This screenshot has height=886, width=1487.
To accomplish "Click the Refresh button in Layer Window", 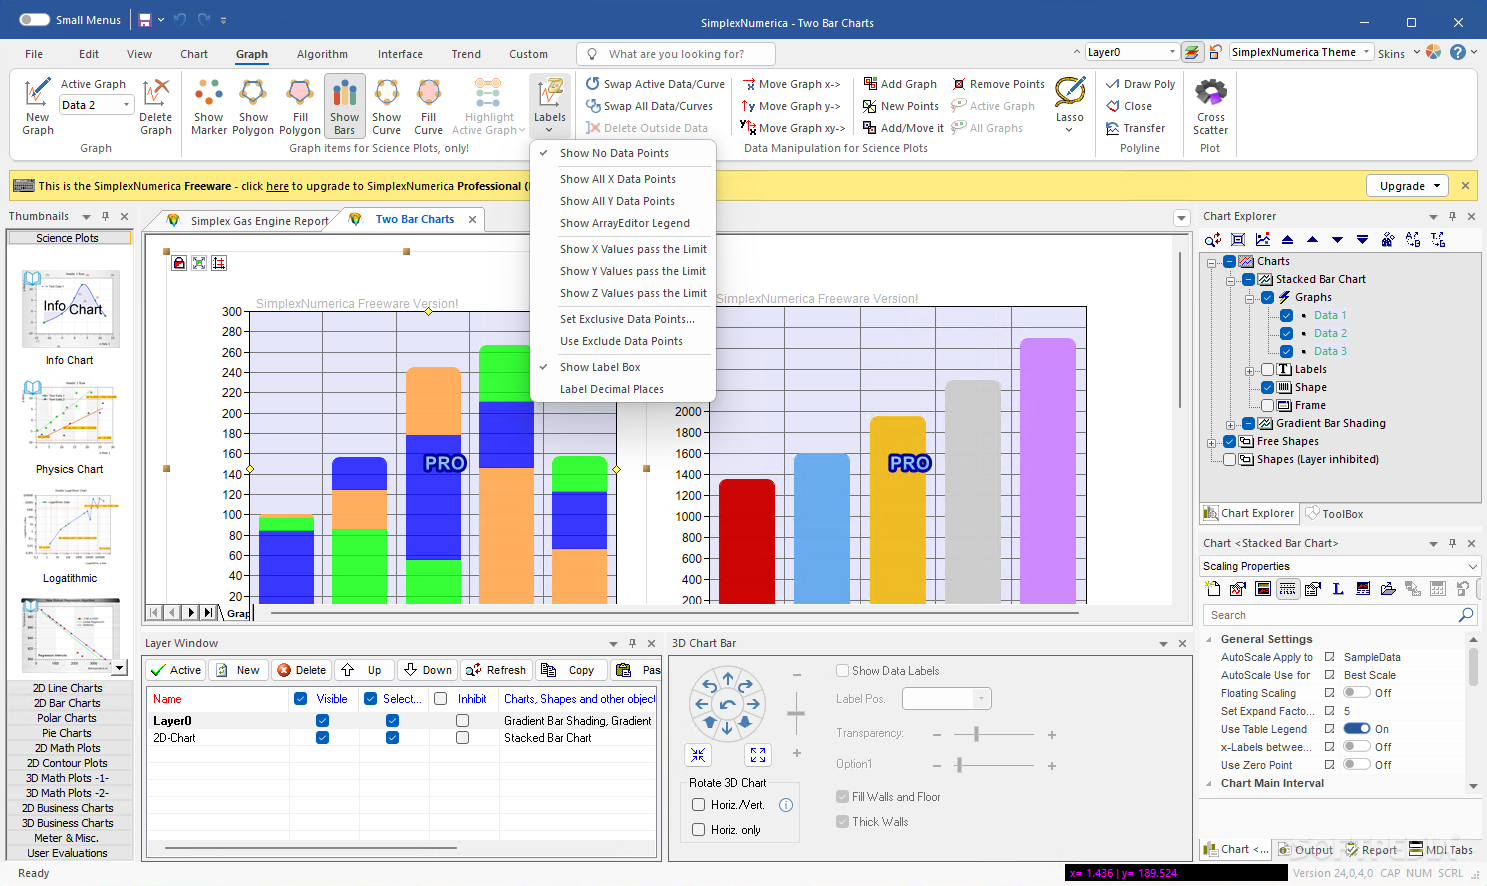I will pyautogui.click(x=497, y=670).
